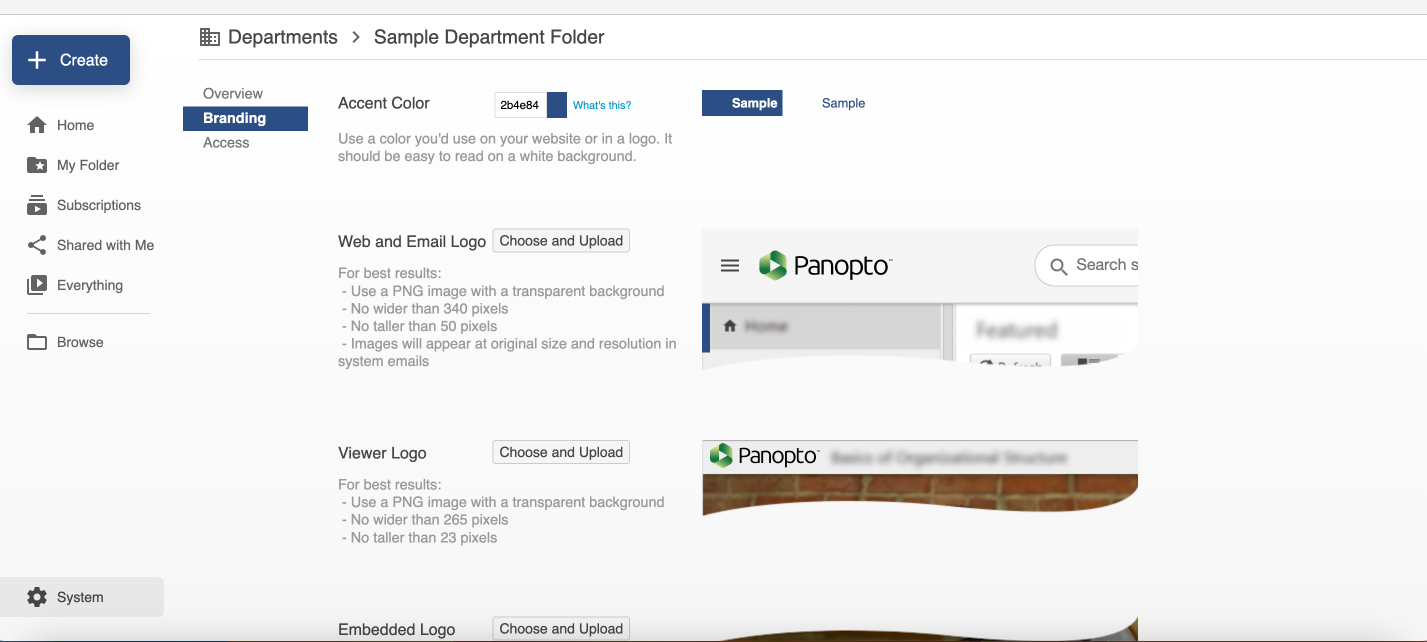Open the Everything play icon
Image resolution: width=1427 pixels, height=642 pixels.
pyautogui.click(x=37, y=285)
